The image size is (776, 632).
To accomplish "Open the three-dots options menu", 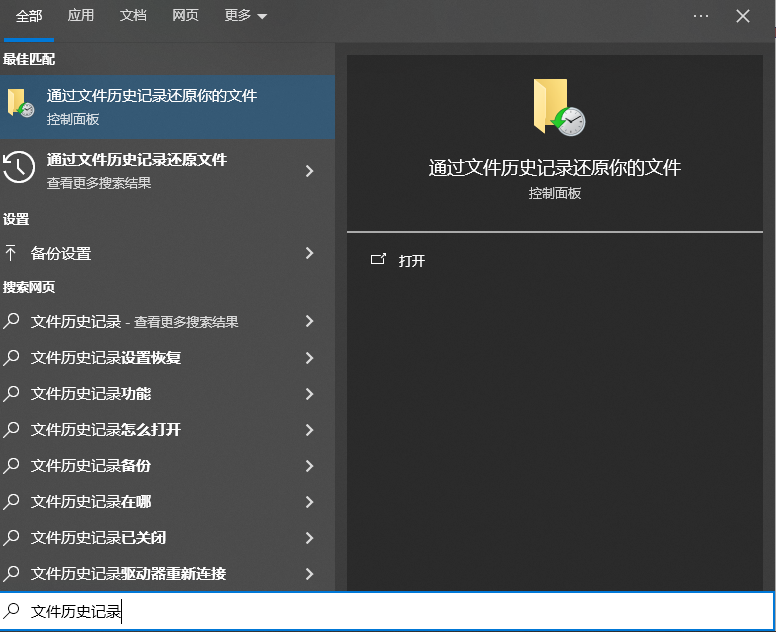I will click(701, 16).
